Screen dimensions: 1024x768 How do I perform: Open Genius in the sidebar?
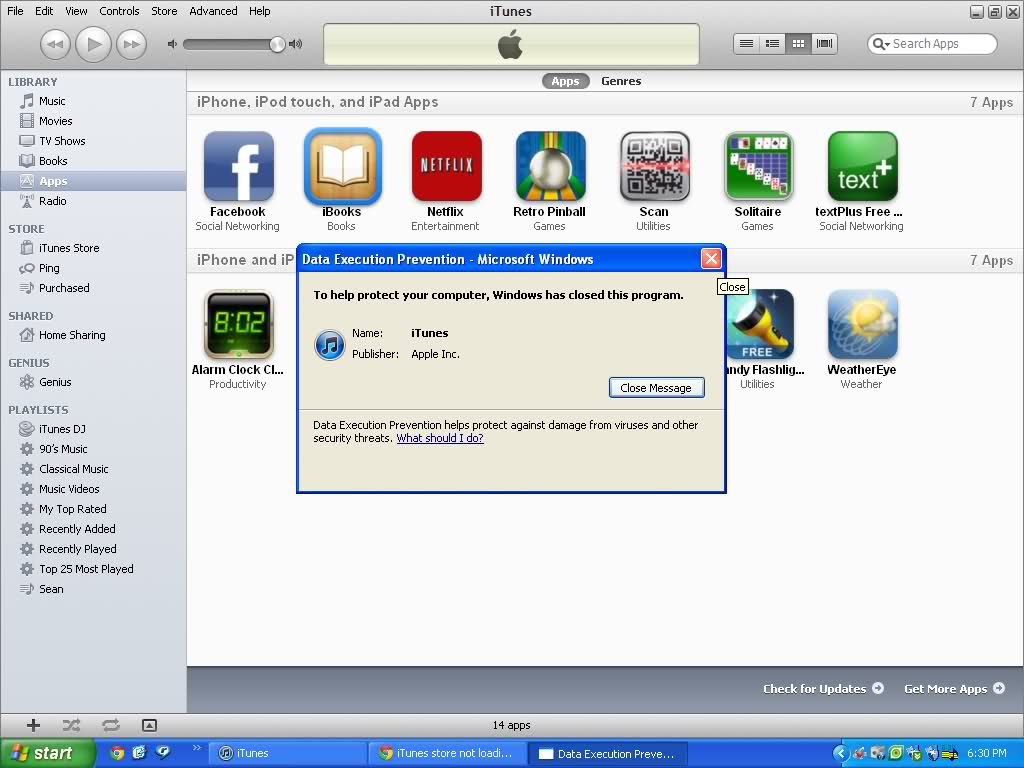55,382
